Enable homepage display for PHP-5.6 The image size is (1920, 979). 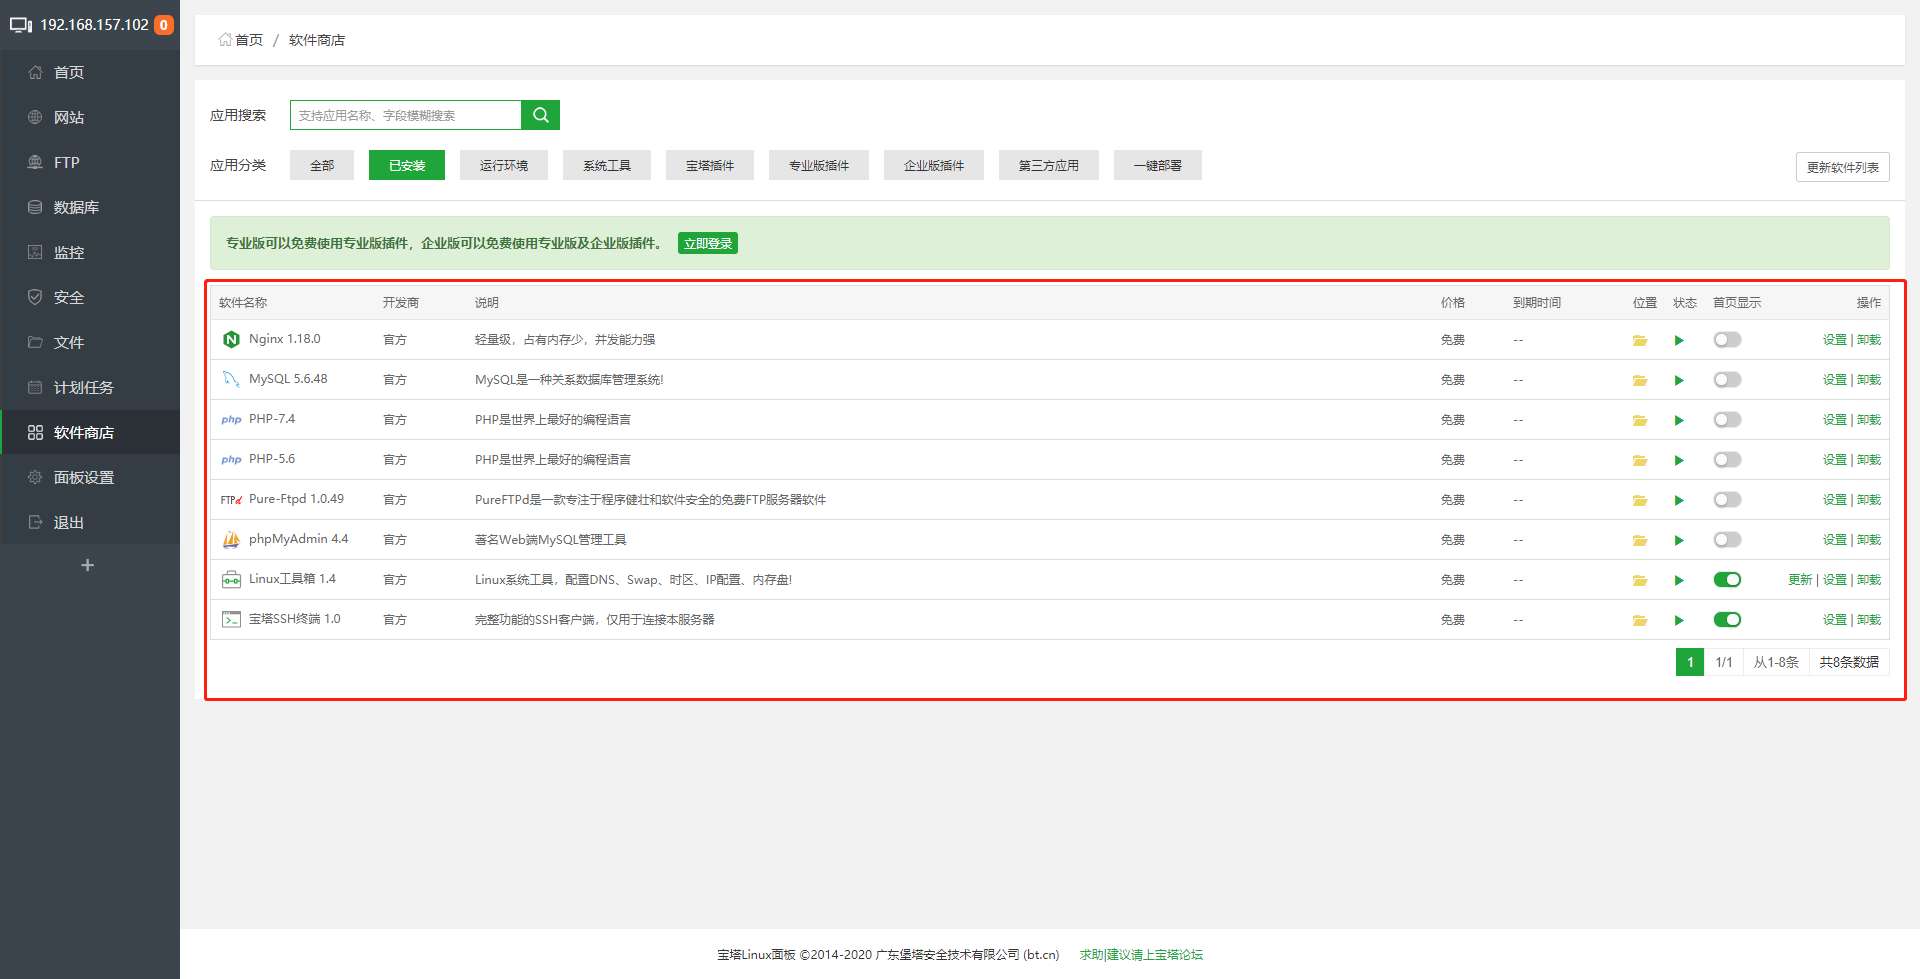click(x=1727, y=460)
